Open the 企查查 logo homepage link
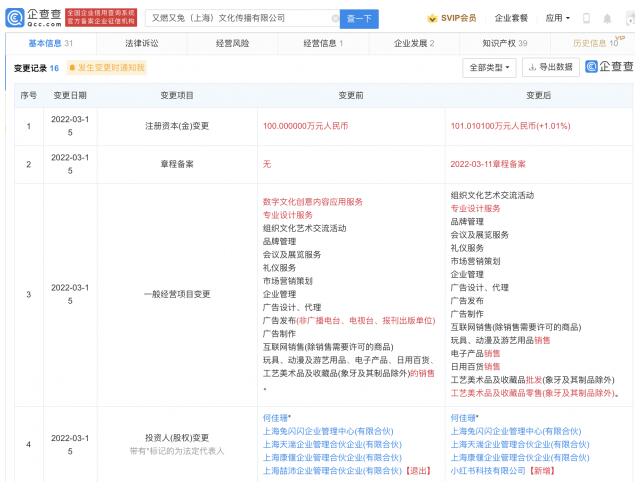 pyautogui.click(x=34, y=18)
